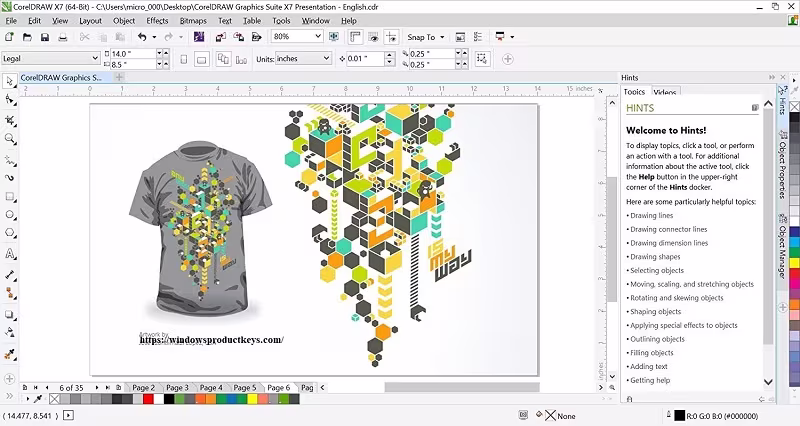
Task: Open the Effects menu
Action: pos(157,21)
